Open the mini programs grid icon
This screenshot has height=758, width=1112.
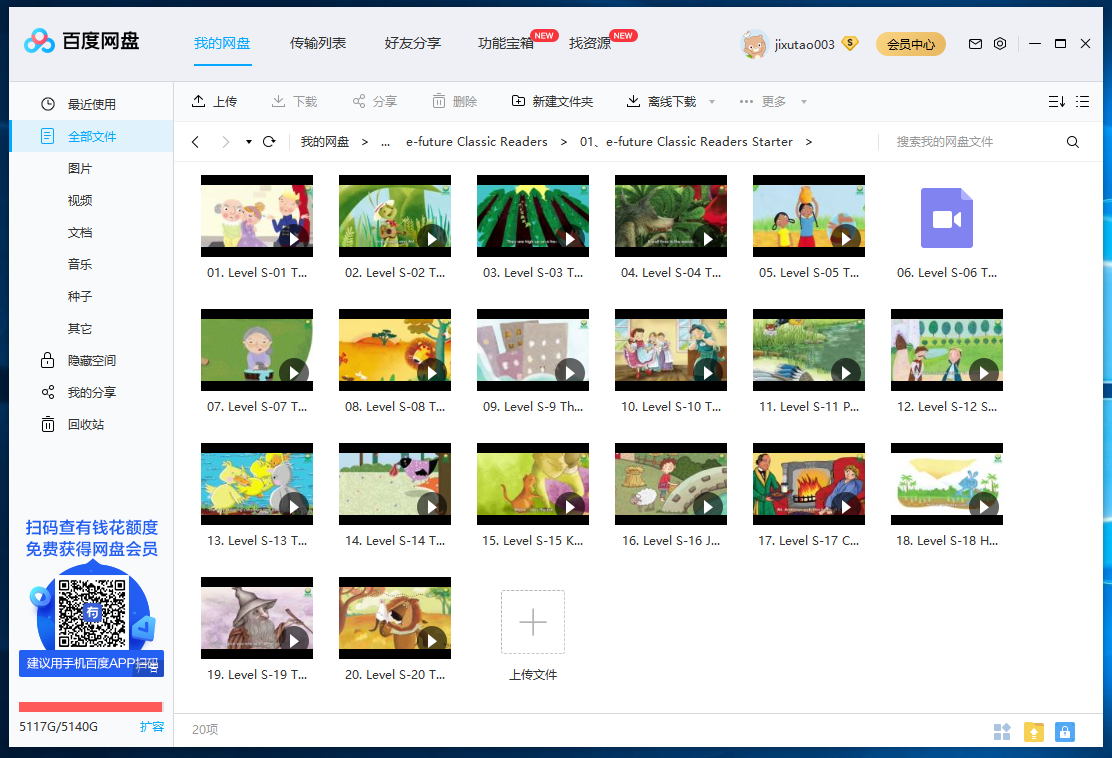click(1002, 731)
